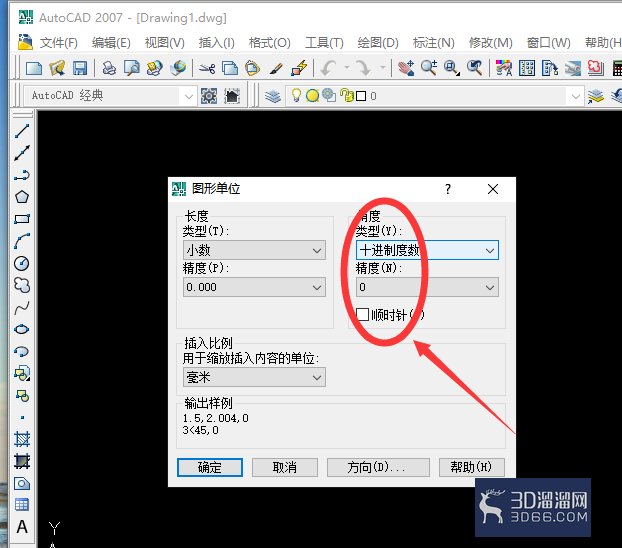Open the 视图(V) menu
This screenshot has height=548, width=622.
(165, 42)
